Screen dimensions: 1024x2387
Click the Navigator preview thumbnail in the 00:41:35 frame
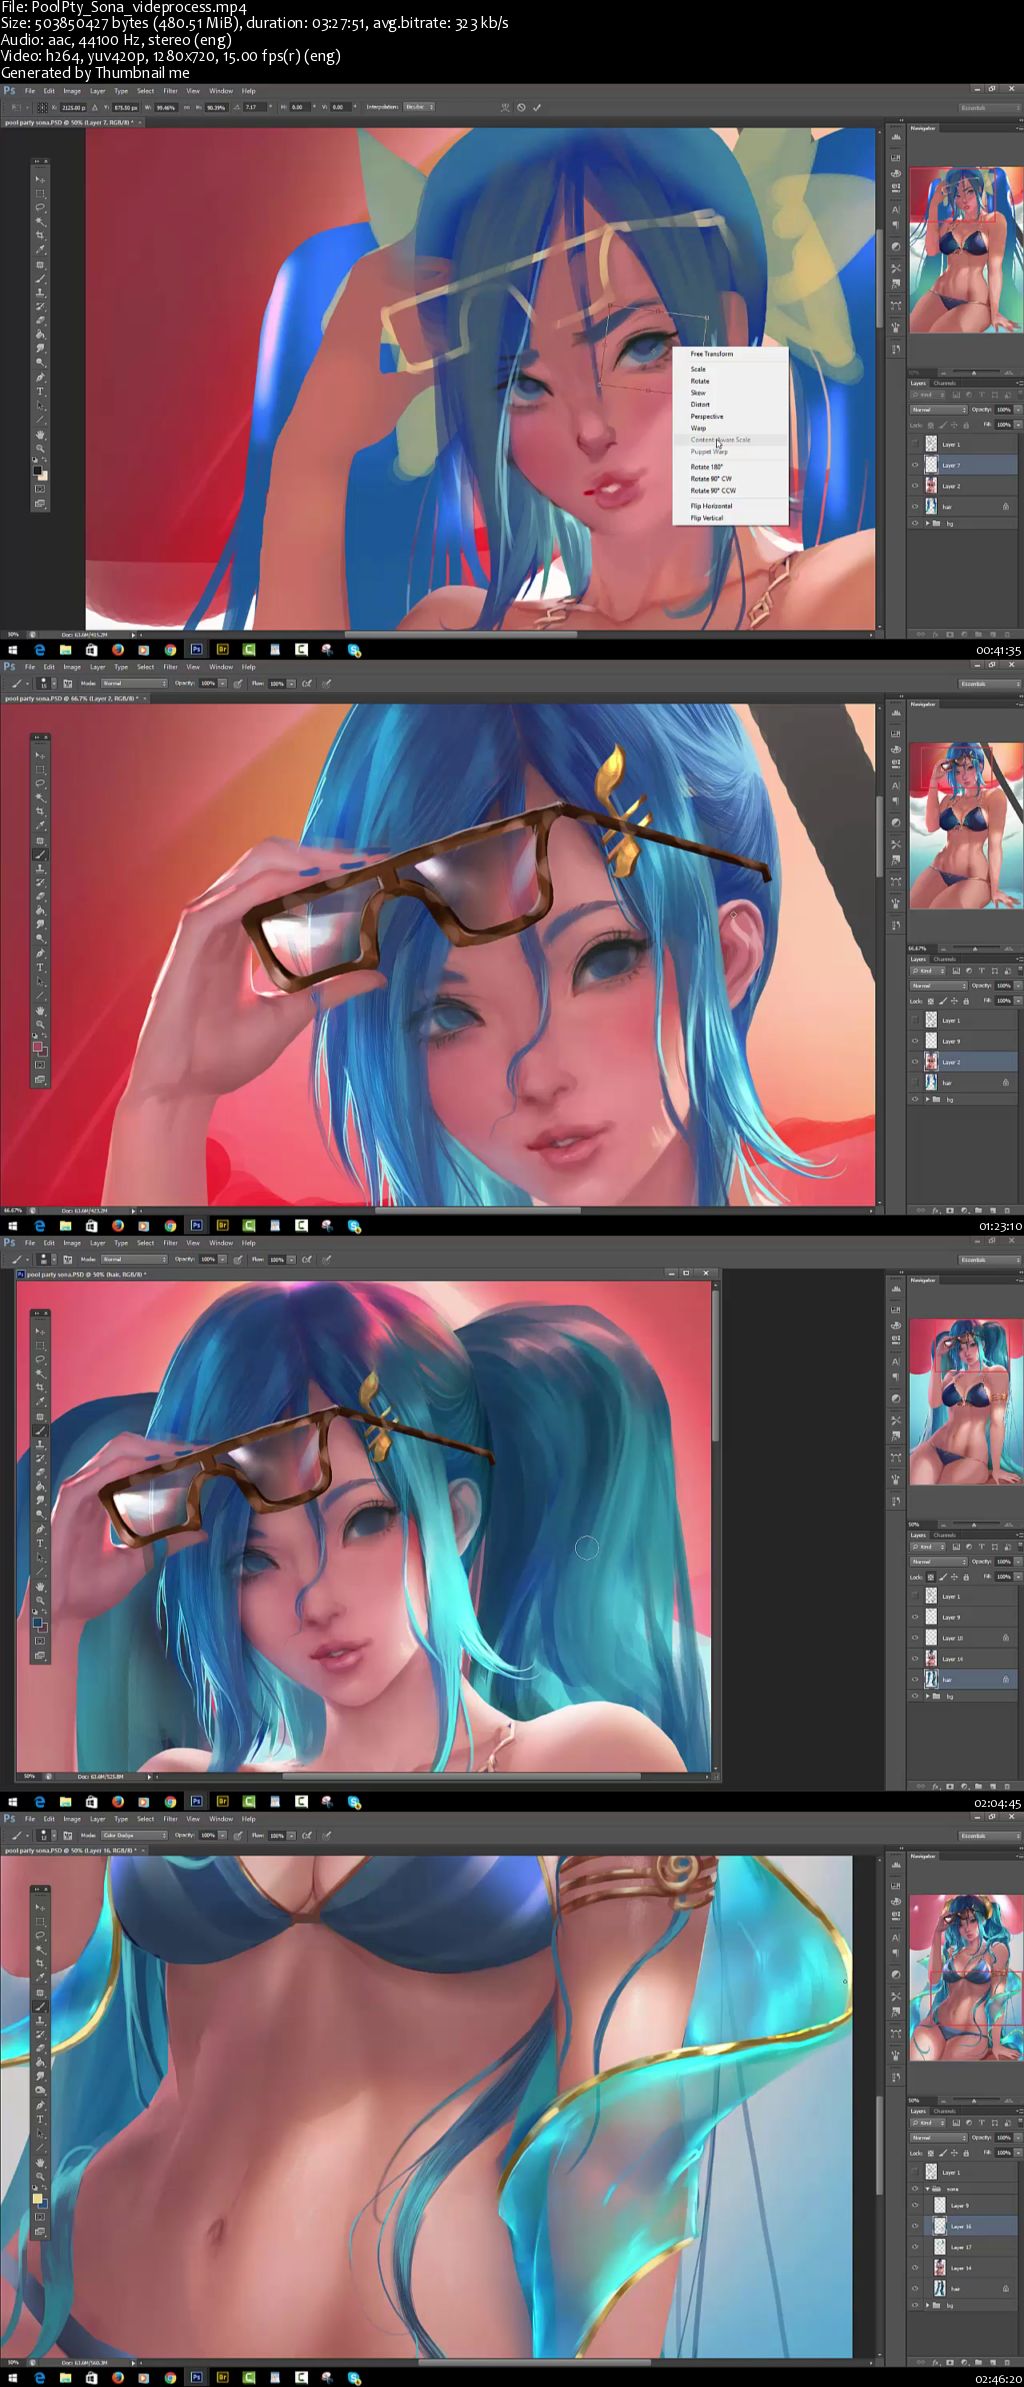[x=966, y=250]
